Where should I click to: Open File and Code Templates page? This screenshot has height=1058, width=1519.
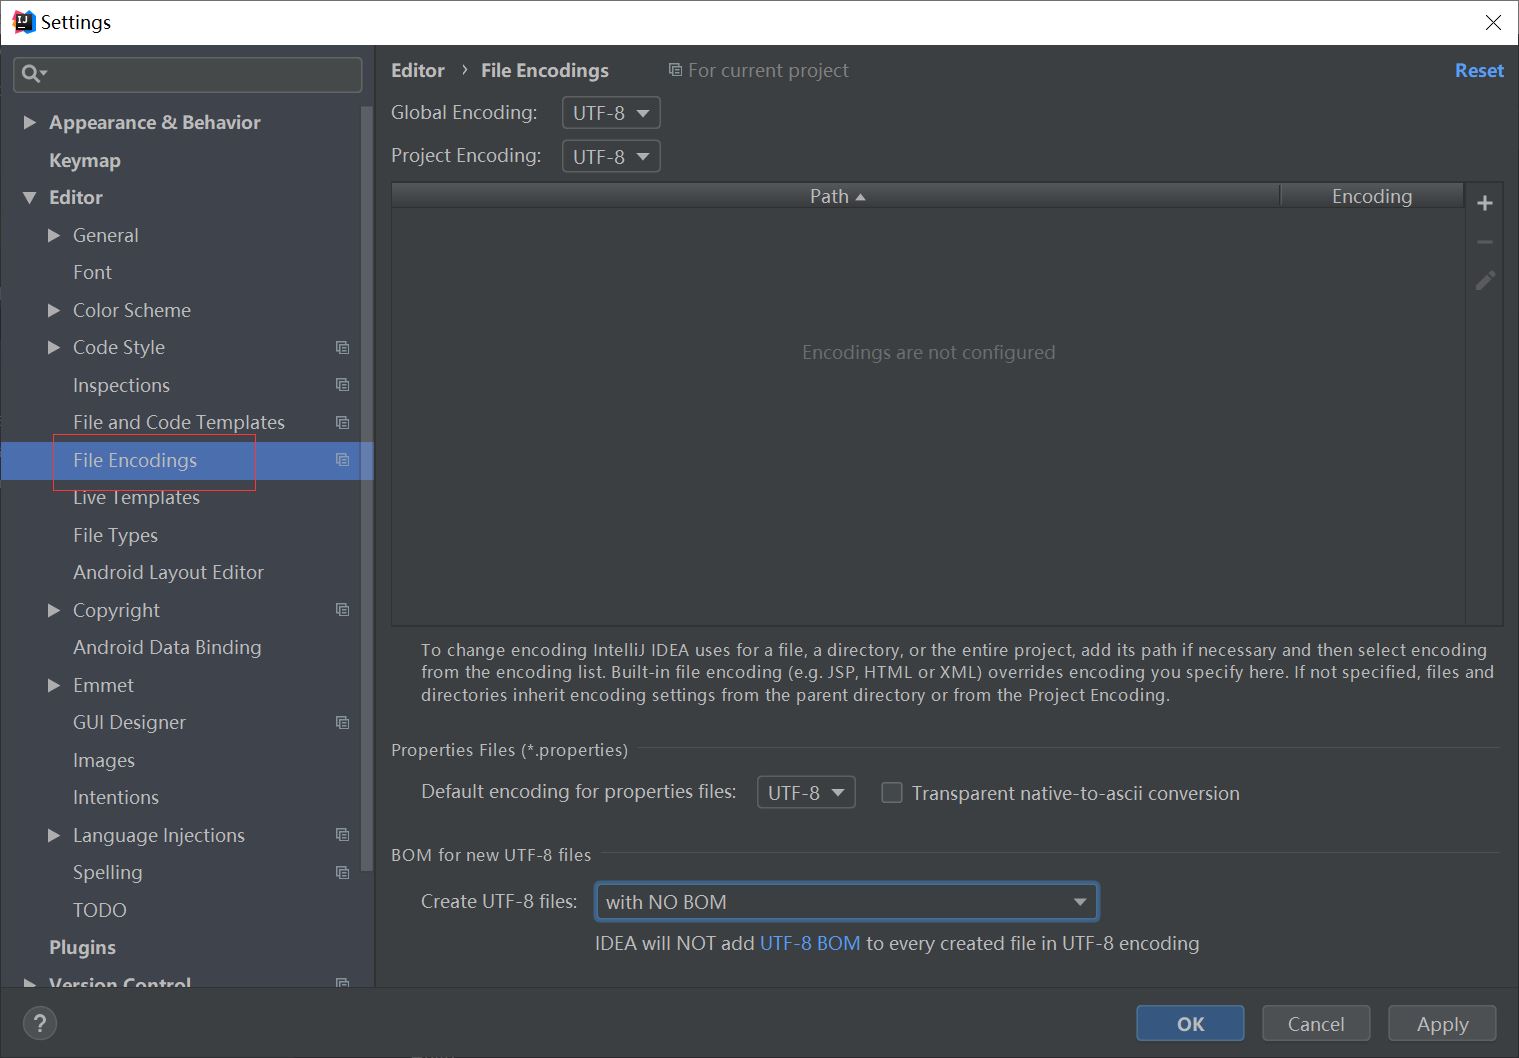tap(179, 422)
